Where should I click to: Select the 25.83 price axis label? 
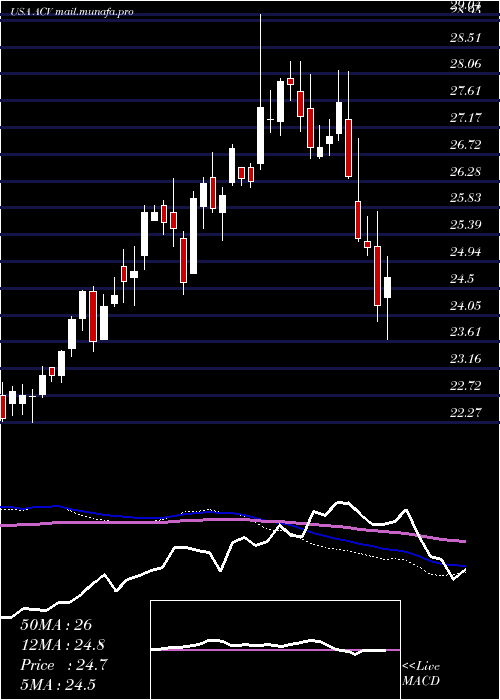(466, 198)
